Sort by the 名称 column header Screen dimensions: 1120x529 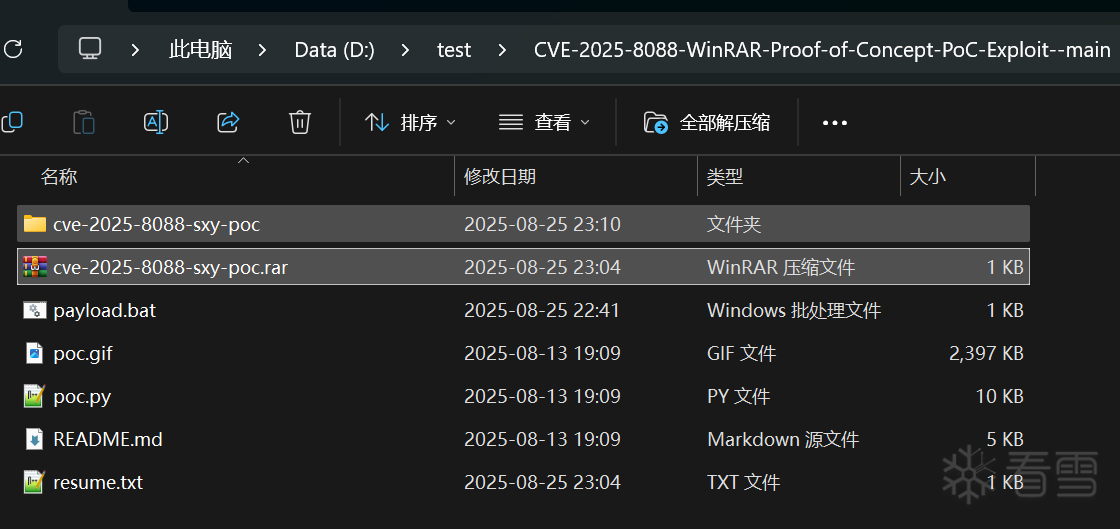59,176
